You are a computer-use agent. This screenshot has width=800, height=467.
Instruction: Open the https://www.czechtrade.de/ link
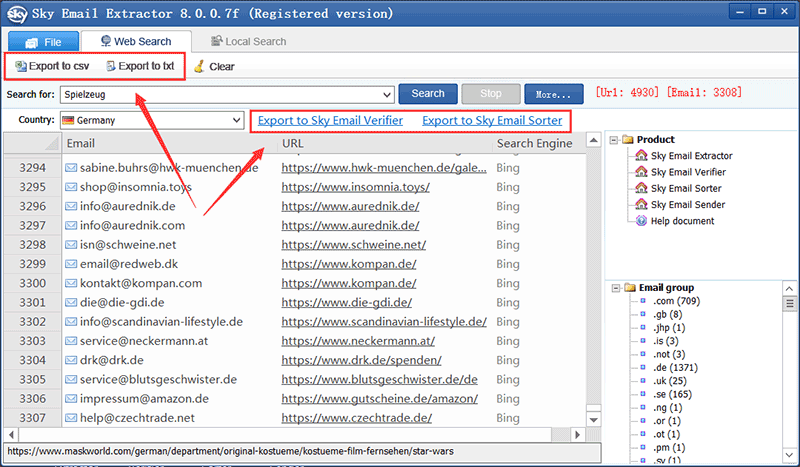pos(356,418)
